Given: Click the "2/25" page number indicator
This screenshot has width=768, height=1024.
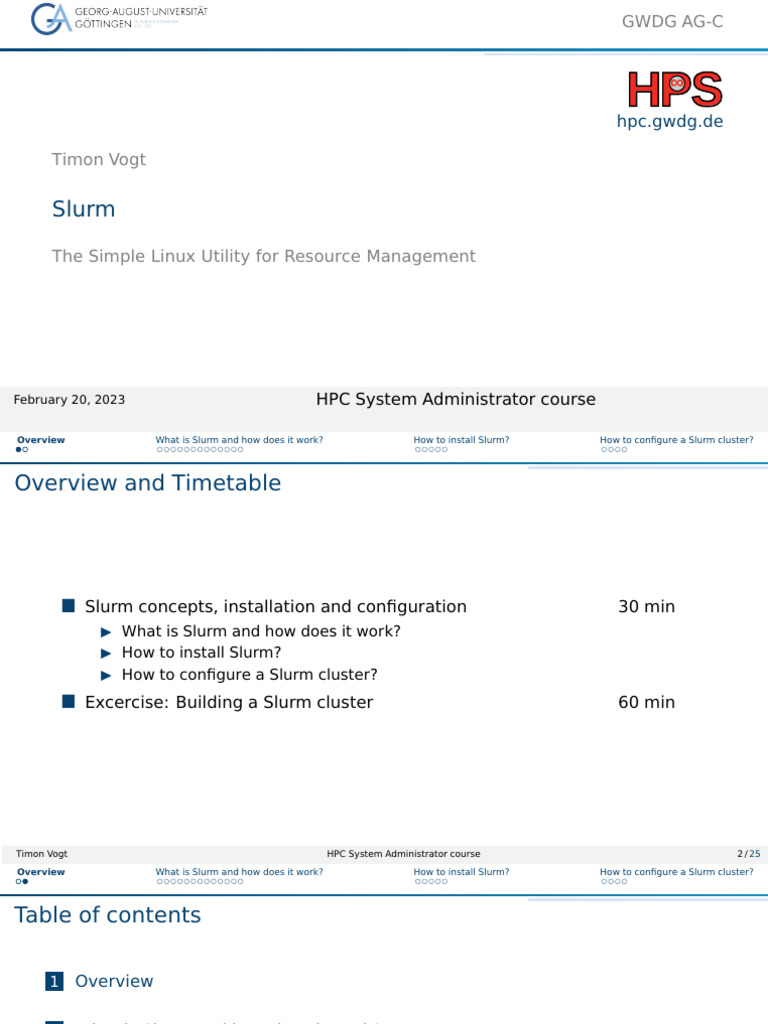Looking at the screenshot, I should point(748,854).
